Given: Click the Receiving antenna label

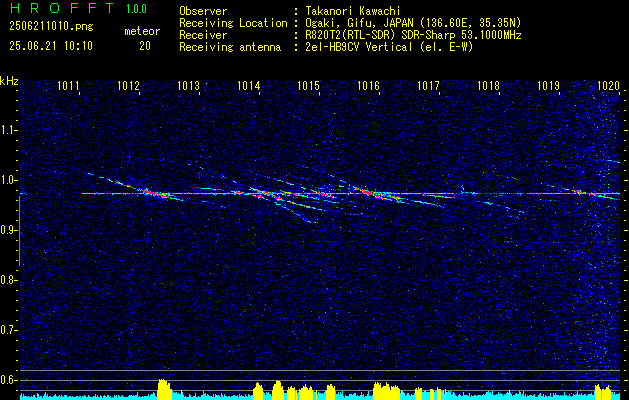Looking at the screenshot, I should [x=230, y=47].
